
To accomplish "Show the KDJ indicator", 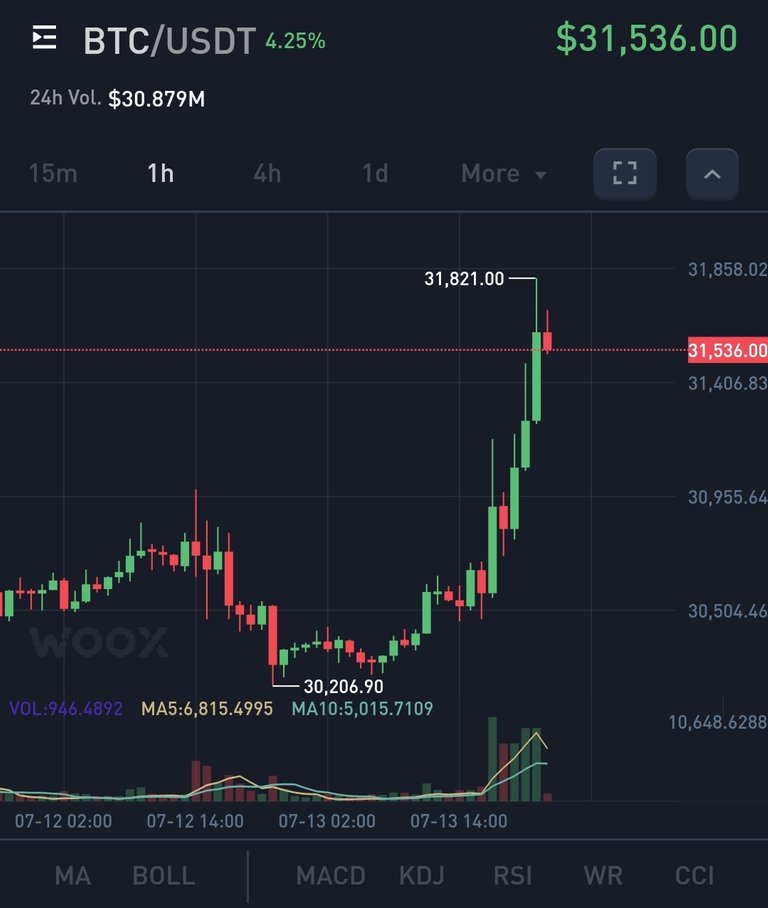I will point(422,876).
